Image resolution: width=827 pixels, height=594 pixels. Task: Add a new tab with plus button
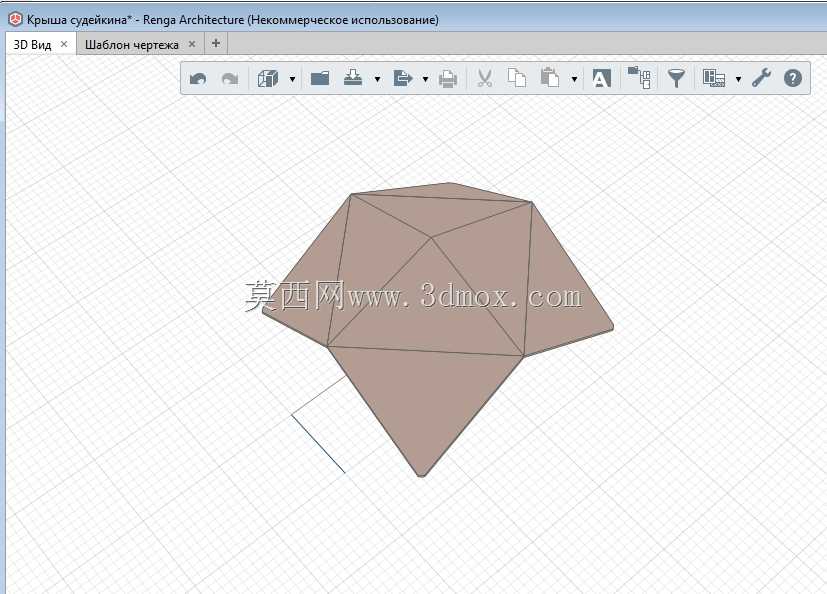(215, 43)
